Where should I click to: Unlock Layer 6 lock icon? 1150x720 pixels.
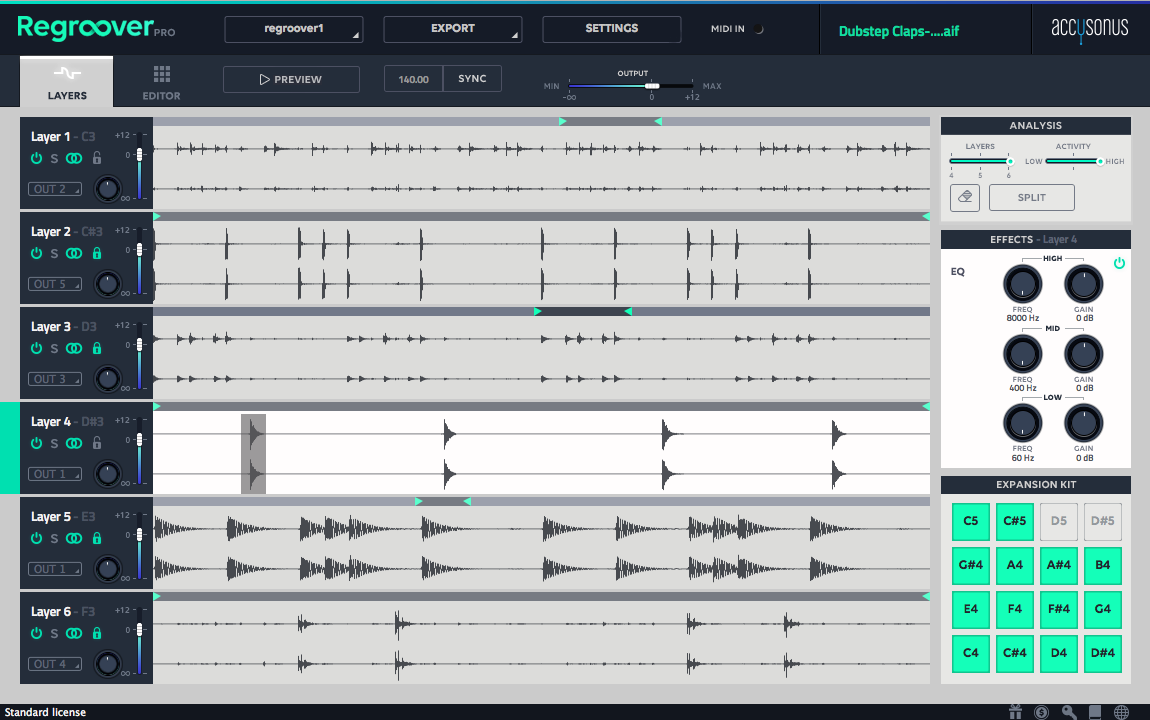coord(97,633)
